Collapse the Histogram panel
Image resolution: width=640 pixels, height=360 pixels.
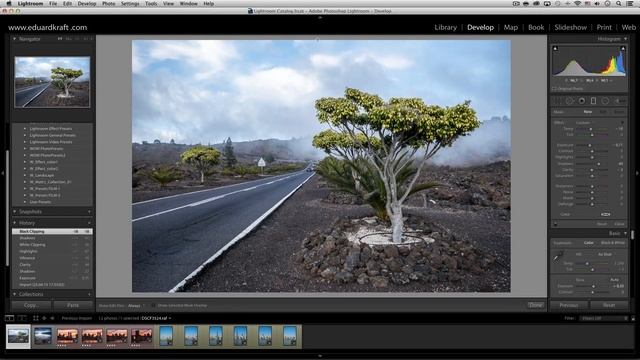625,39
